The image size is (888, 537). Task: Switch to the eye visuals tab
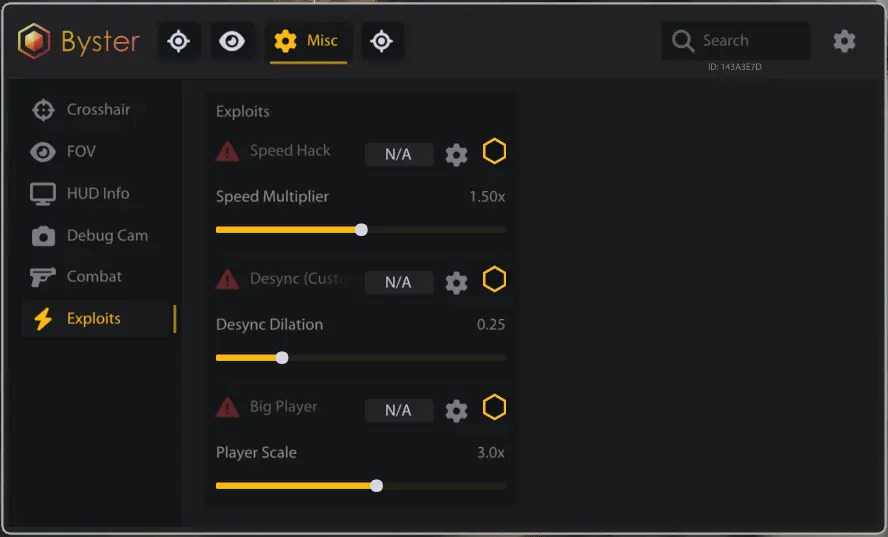[232, 41]
